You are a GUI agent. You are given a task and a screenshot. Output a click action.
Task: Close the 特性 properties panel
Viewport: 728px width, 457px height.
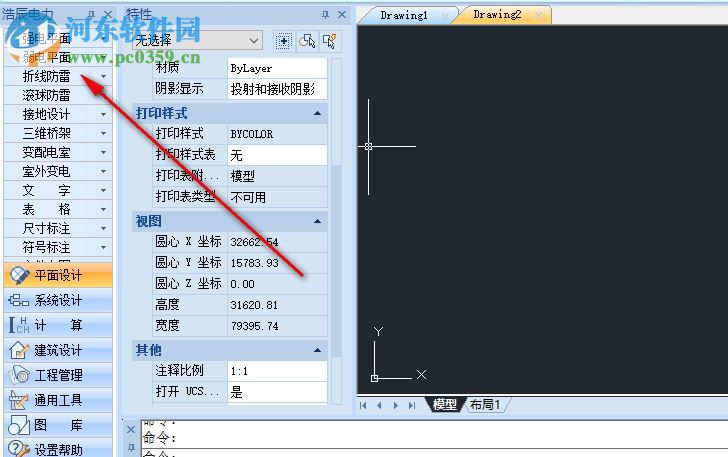click(x=342, y=15)
